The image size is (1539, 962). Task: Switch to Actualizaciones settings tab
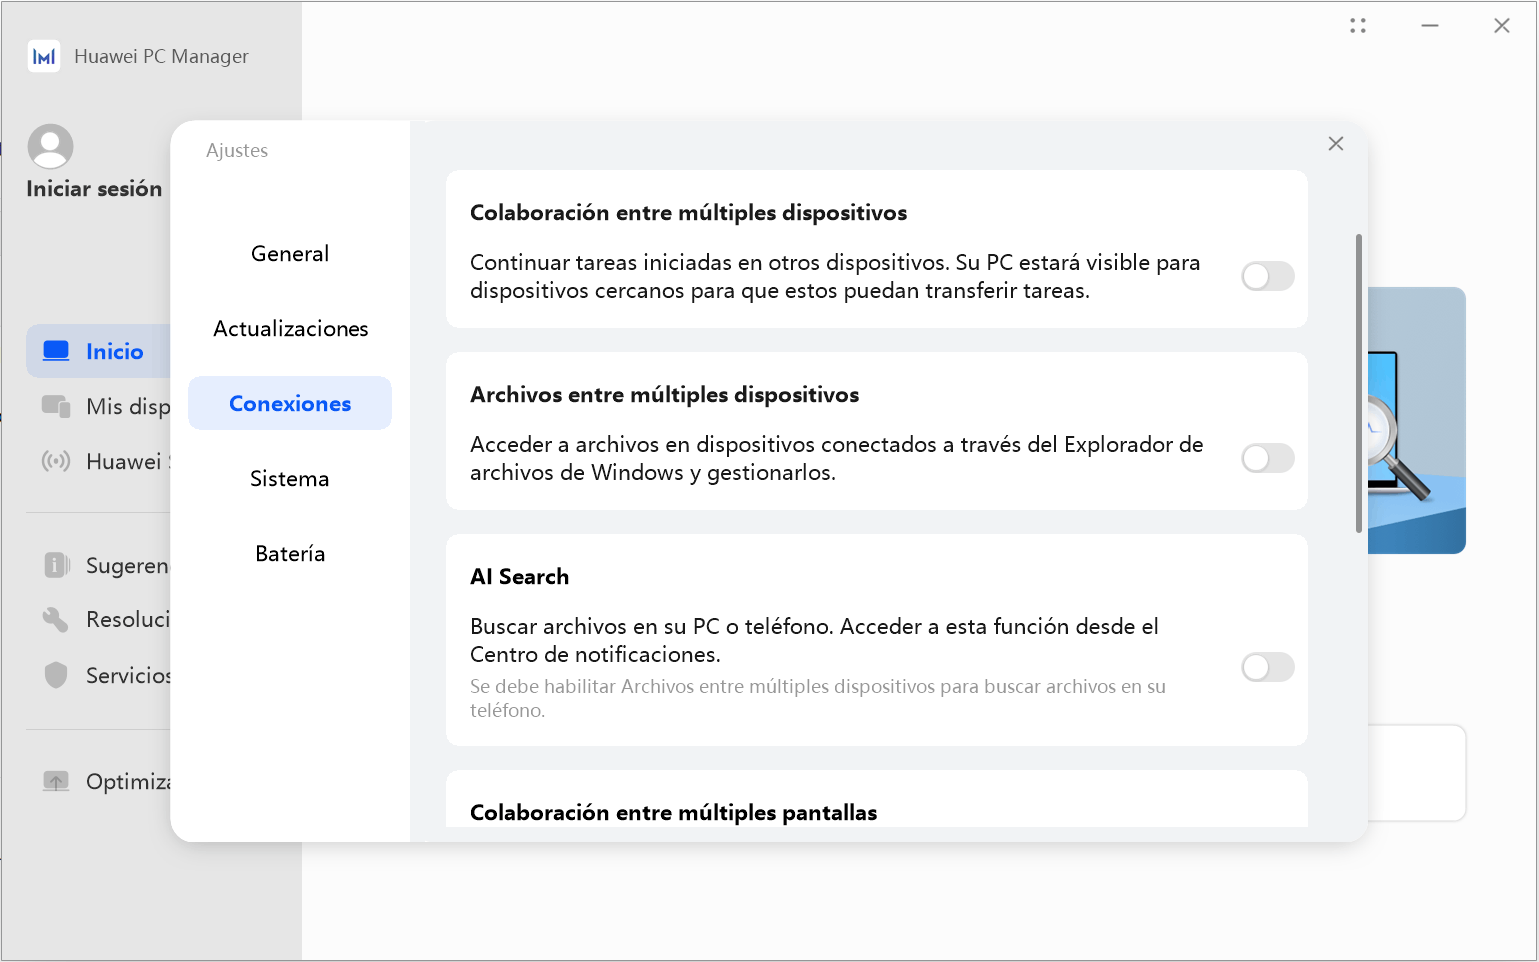tap(290, 328)
